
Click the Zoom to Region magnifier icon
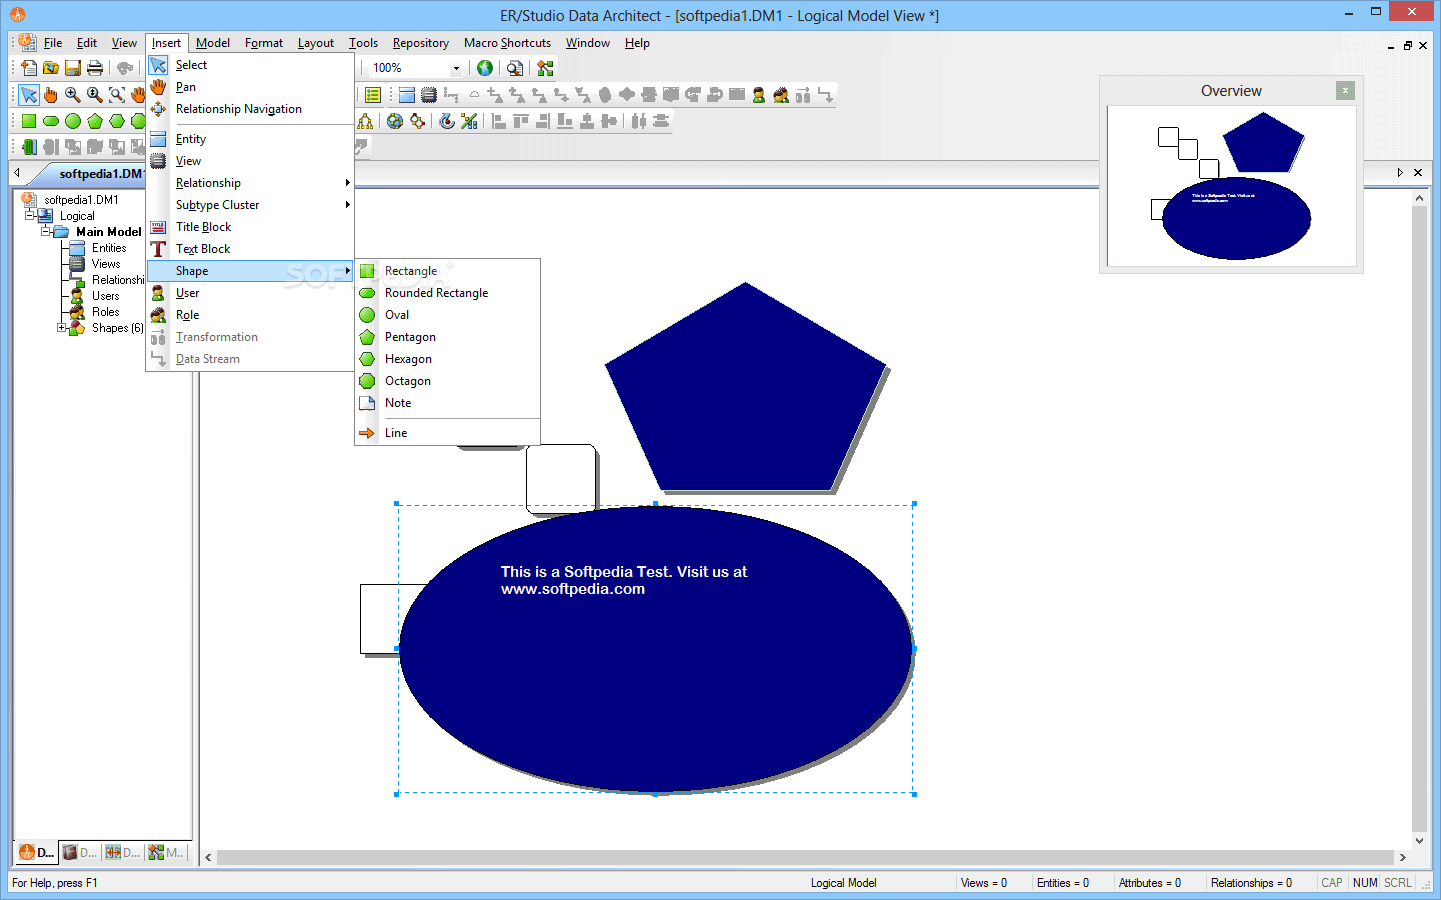point(117,95)
